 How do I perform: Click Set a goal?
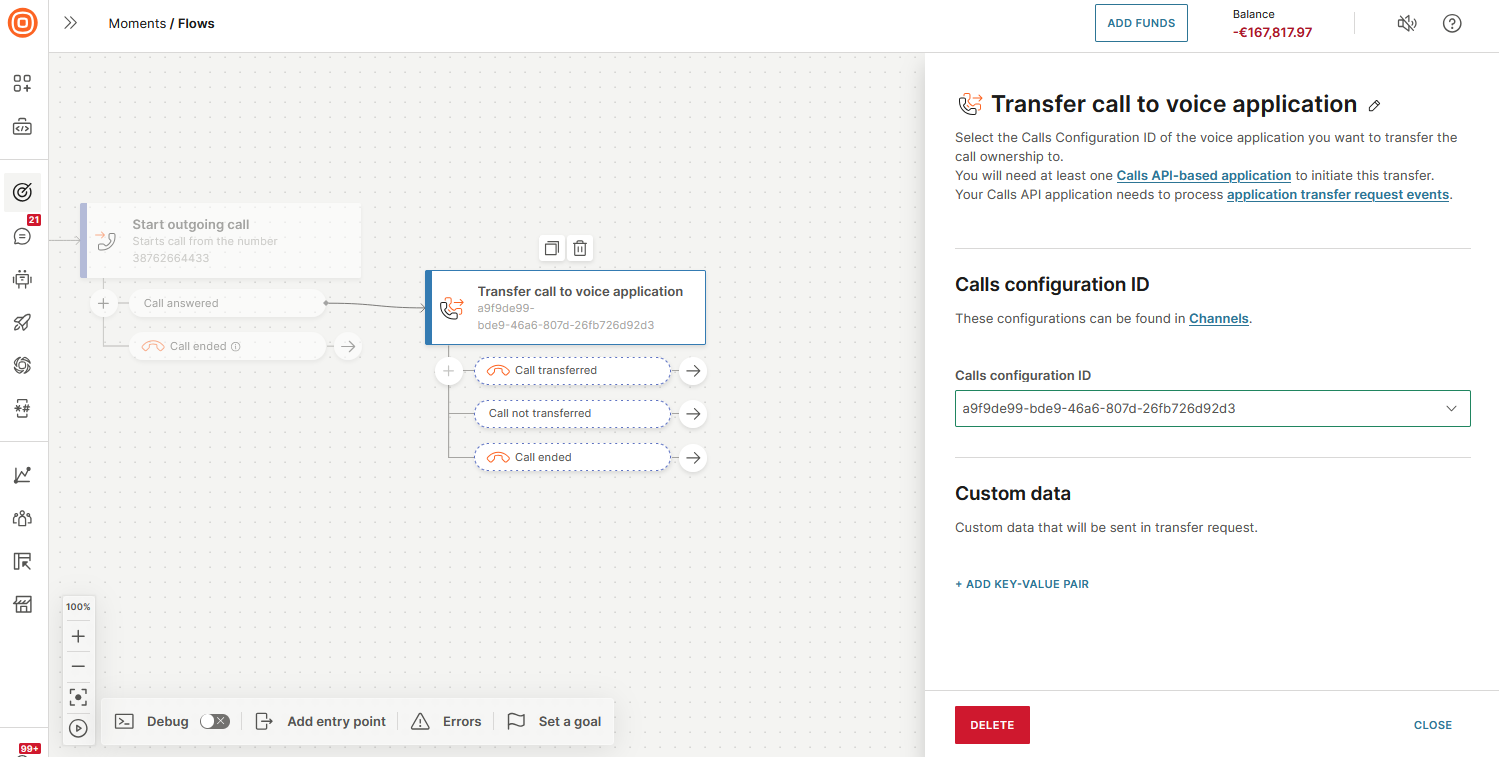coord(554,722)
